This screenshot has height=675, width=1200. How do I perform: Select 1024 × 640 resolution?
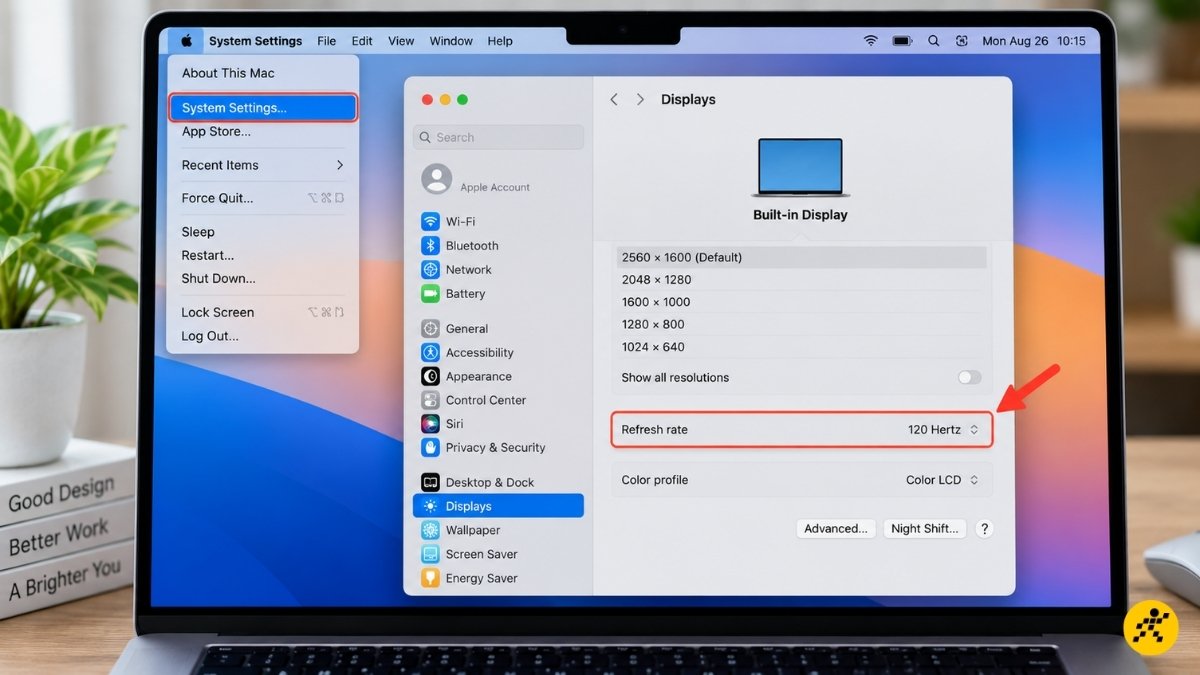coord(802,347)
